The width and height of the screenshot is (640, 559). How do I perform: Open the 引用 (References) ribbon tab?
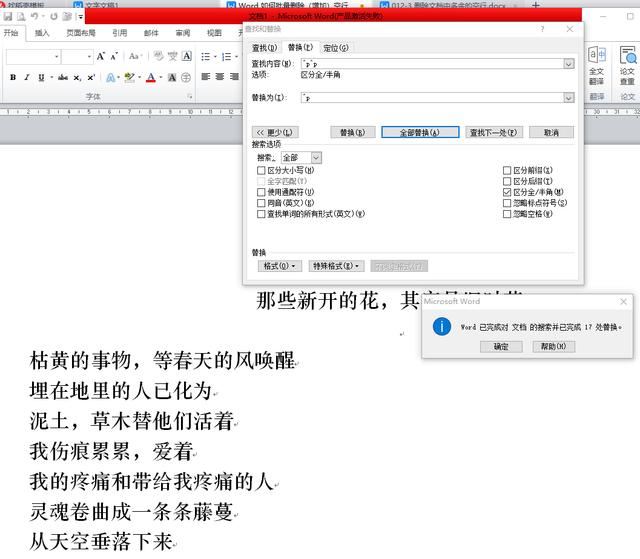(x=120, y=33)
